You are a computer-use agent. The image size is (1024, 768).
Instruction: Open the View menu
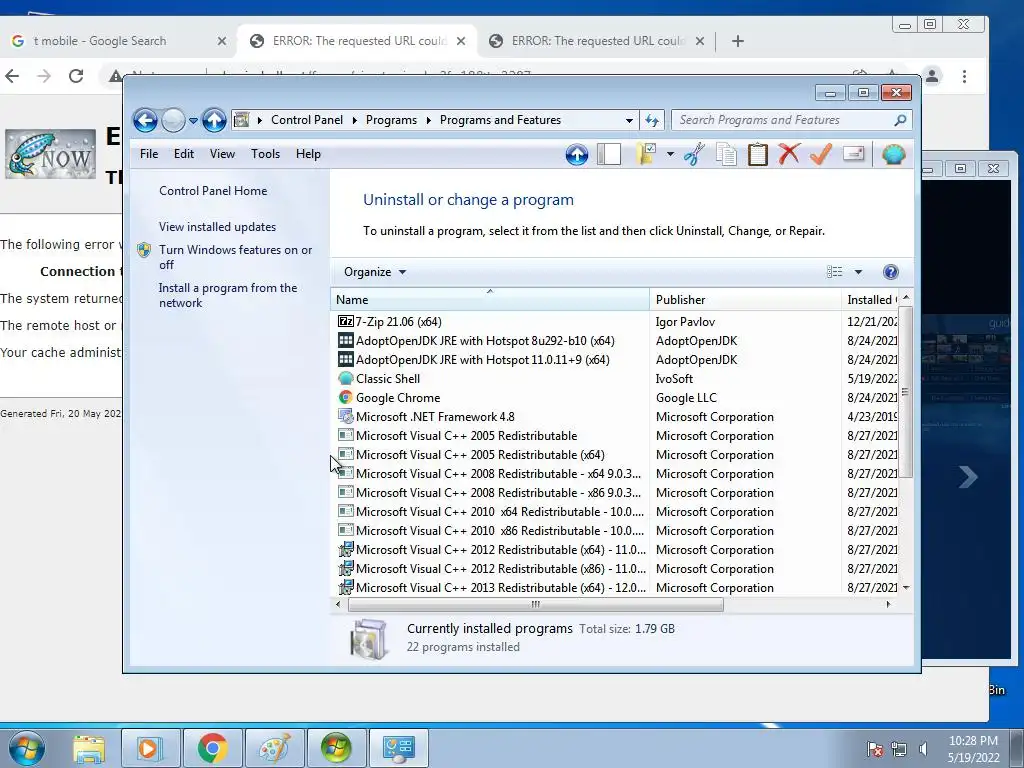click(x=222, y=154)
